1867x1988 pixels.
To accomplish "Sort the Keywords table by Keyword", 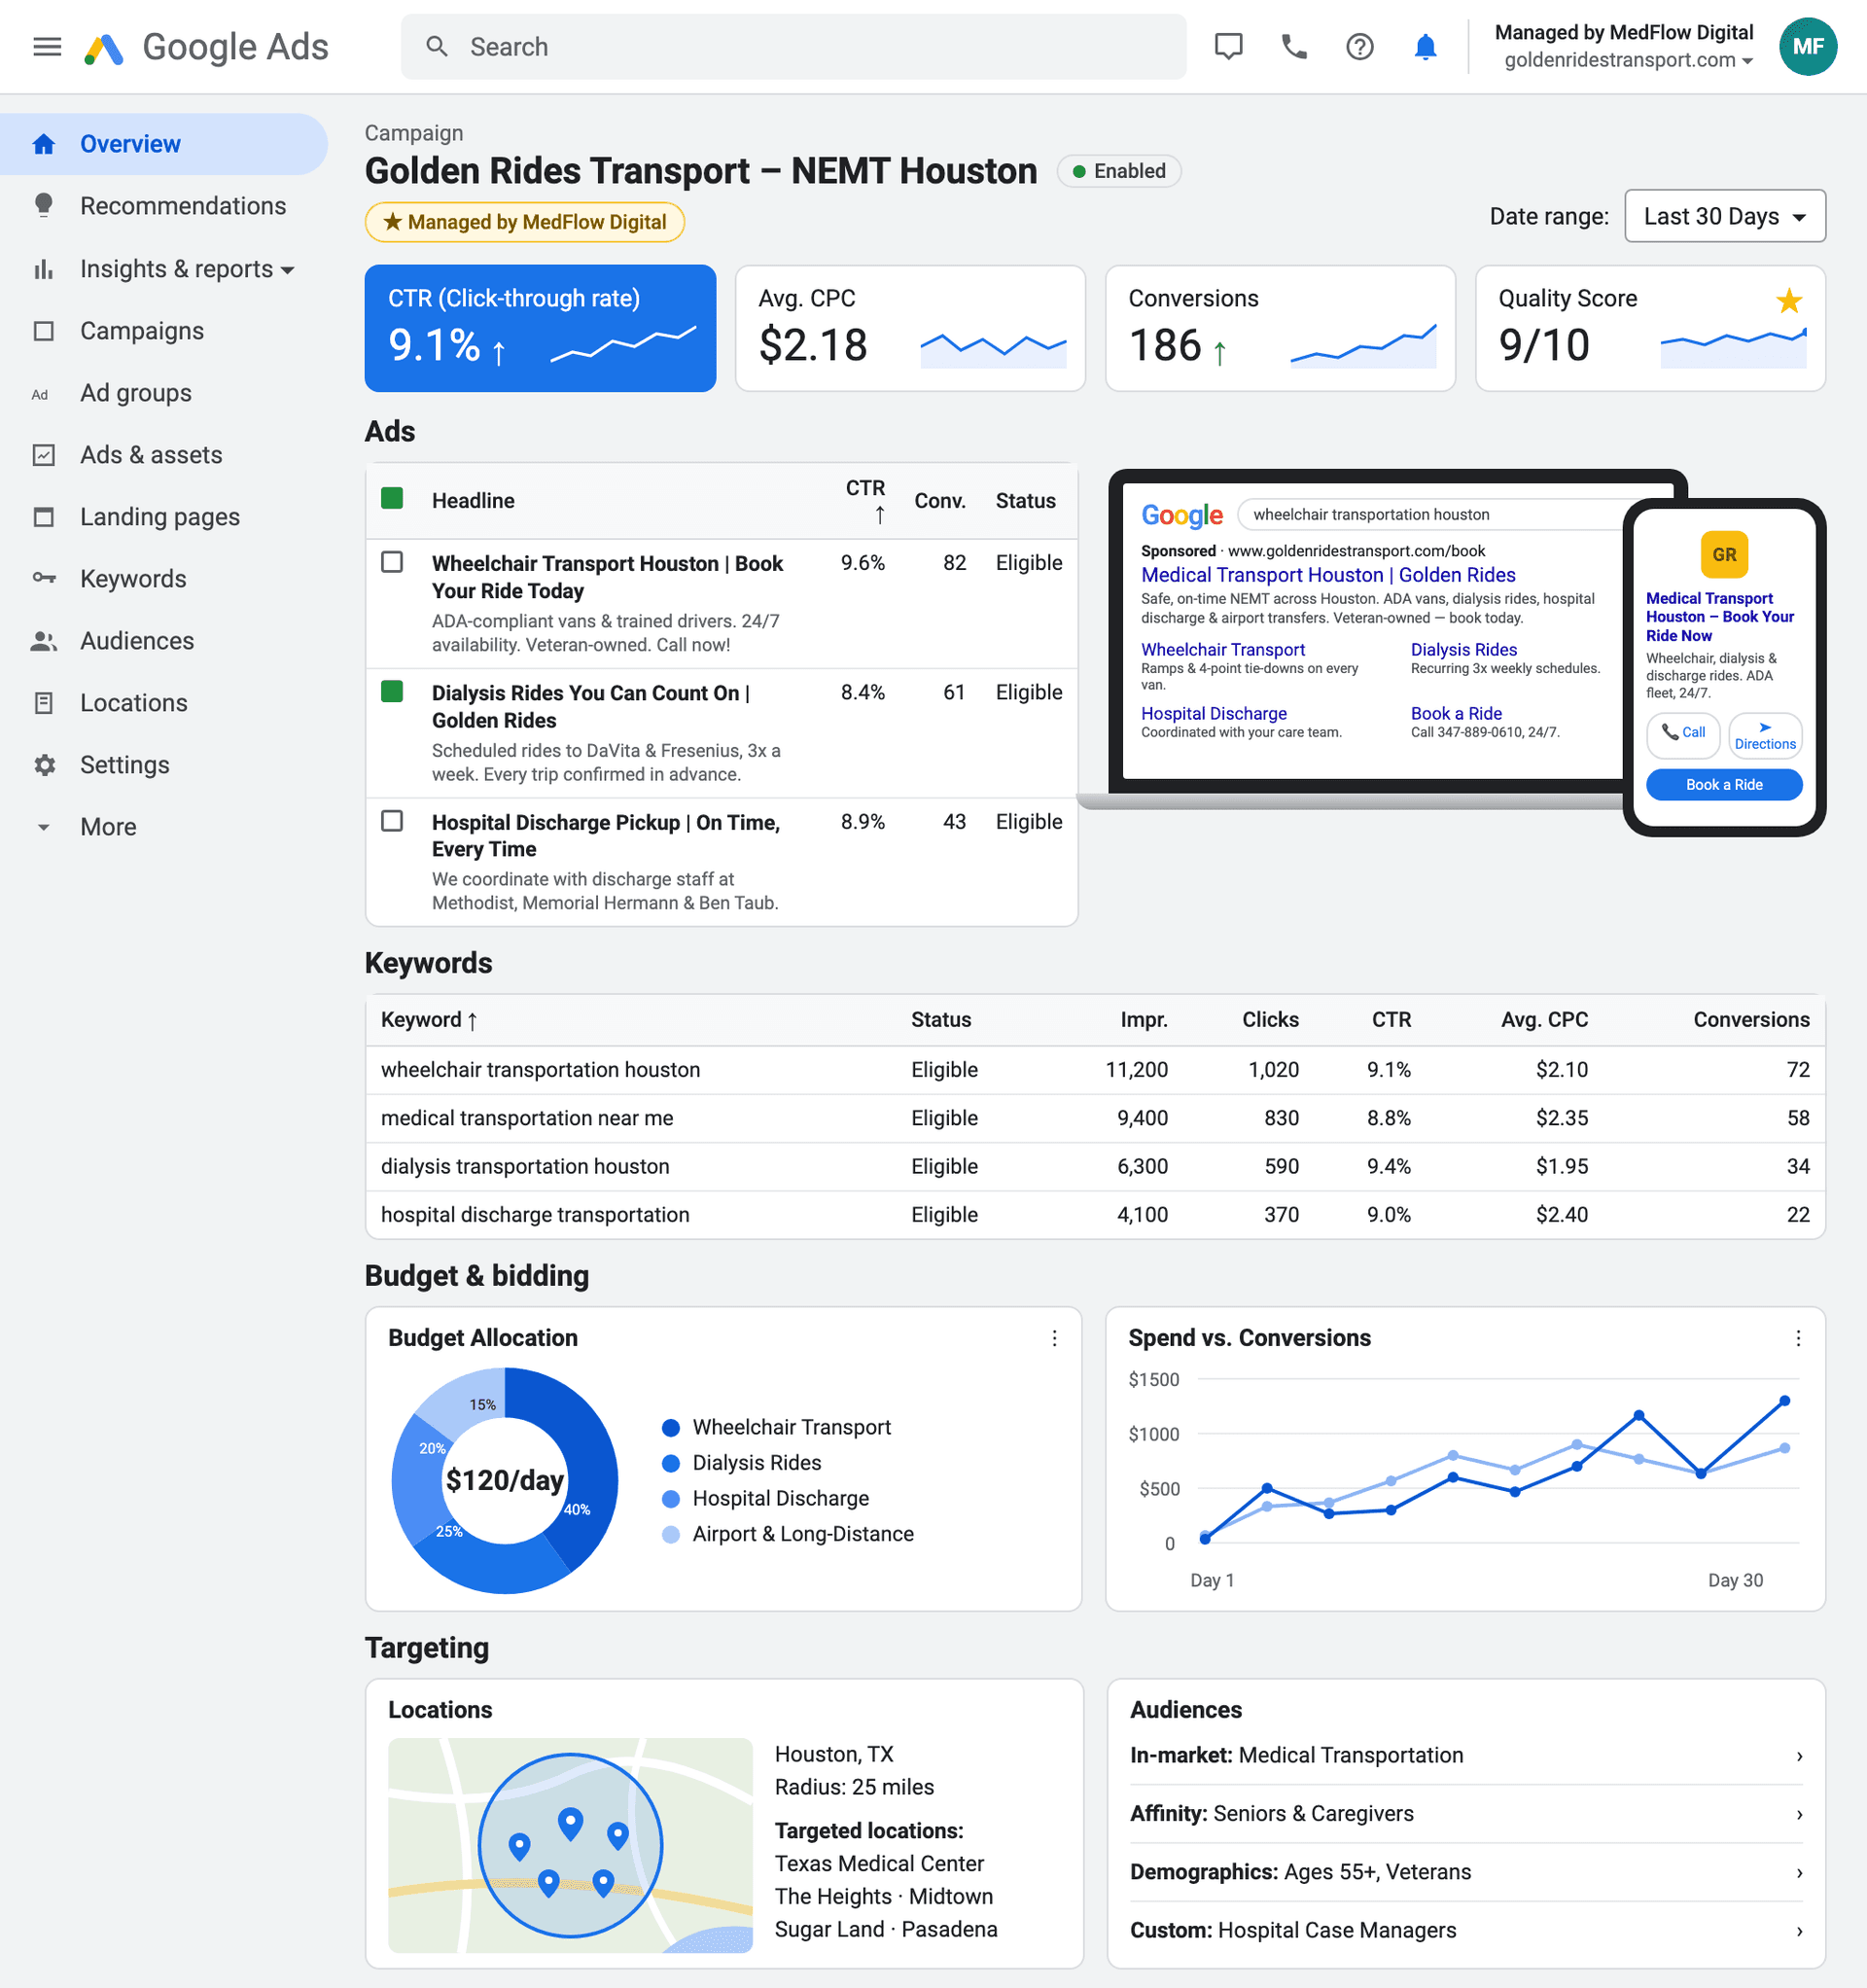I will pos(429,1020).
